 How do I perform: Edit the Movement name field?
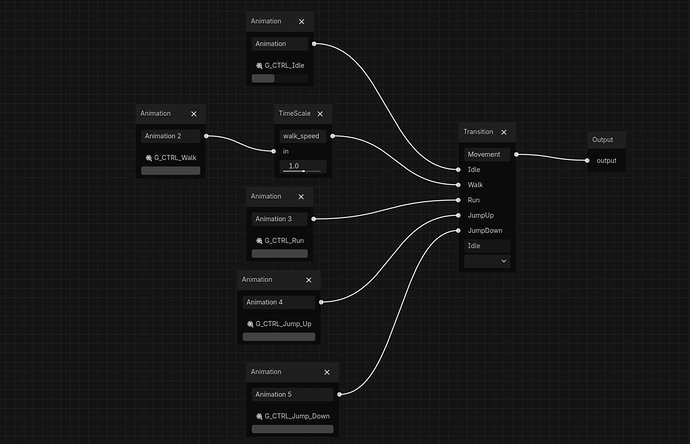(x=487, y=154)
